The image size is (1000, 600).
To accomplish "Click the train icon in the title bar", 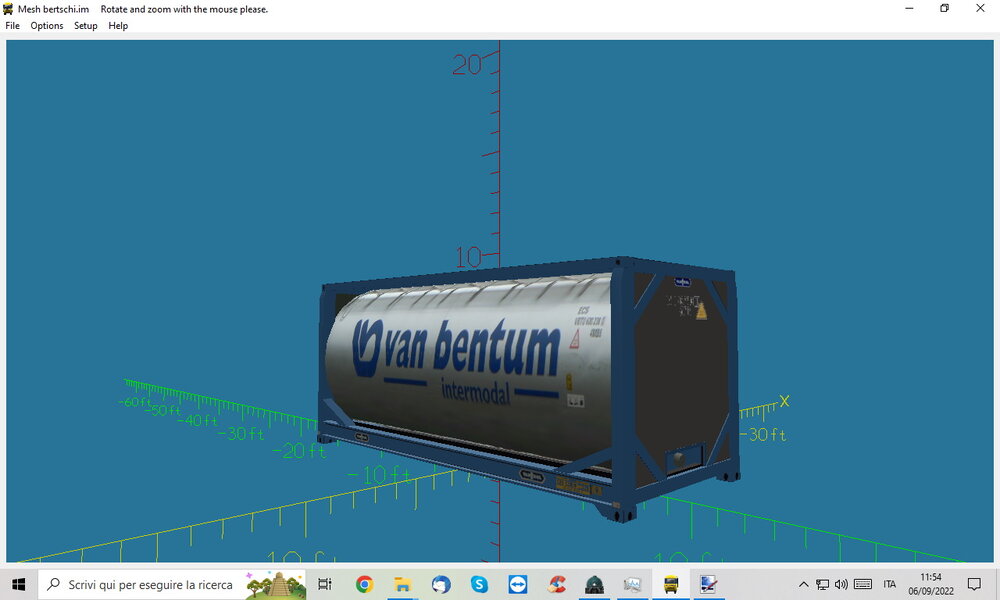I will [8, 9].
